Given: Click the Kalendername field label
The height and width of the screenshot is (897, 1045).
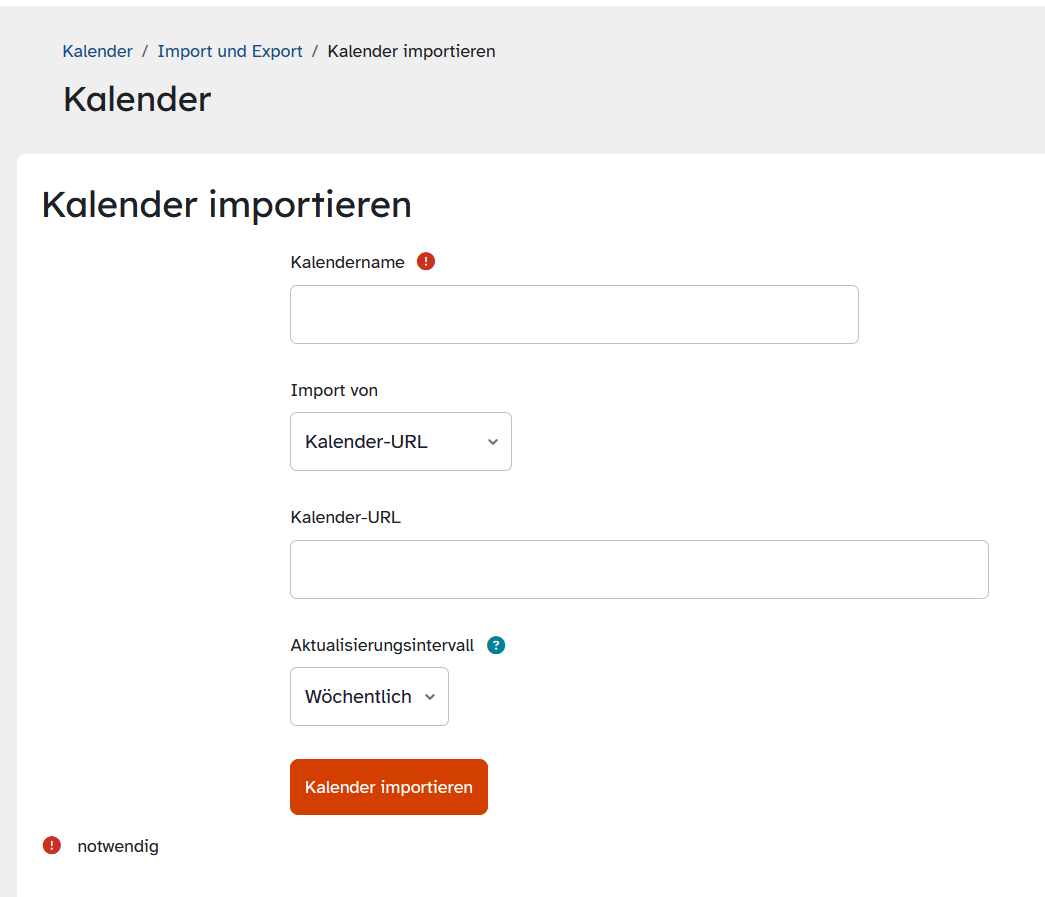Looking at the screenshot, I should click(347, 262).
